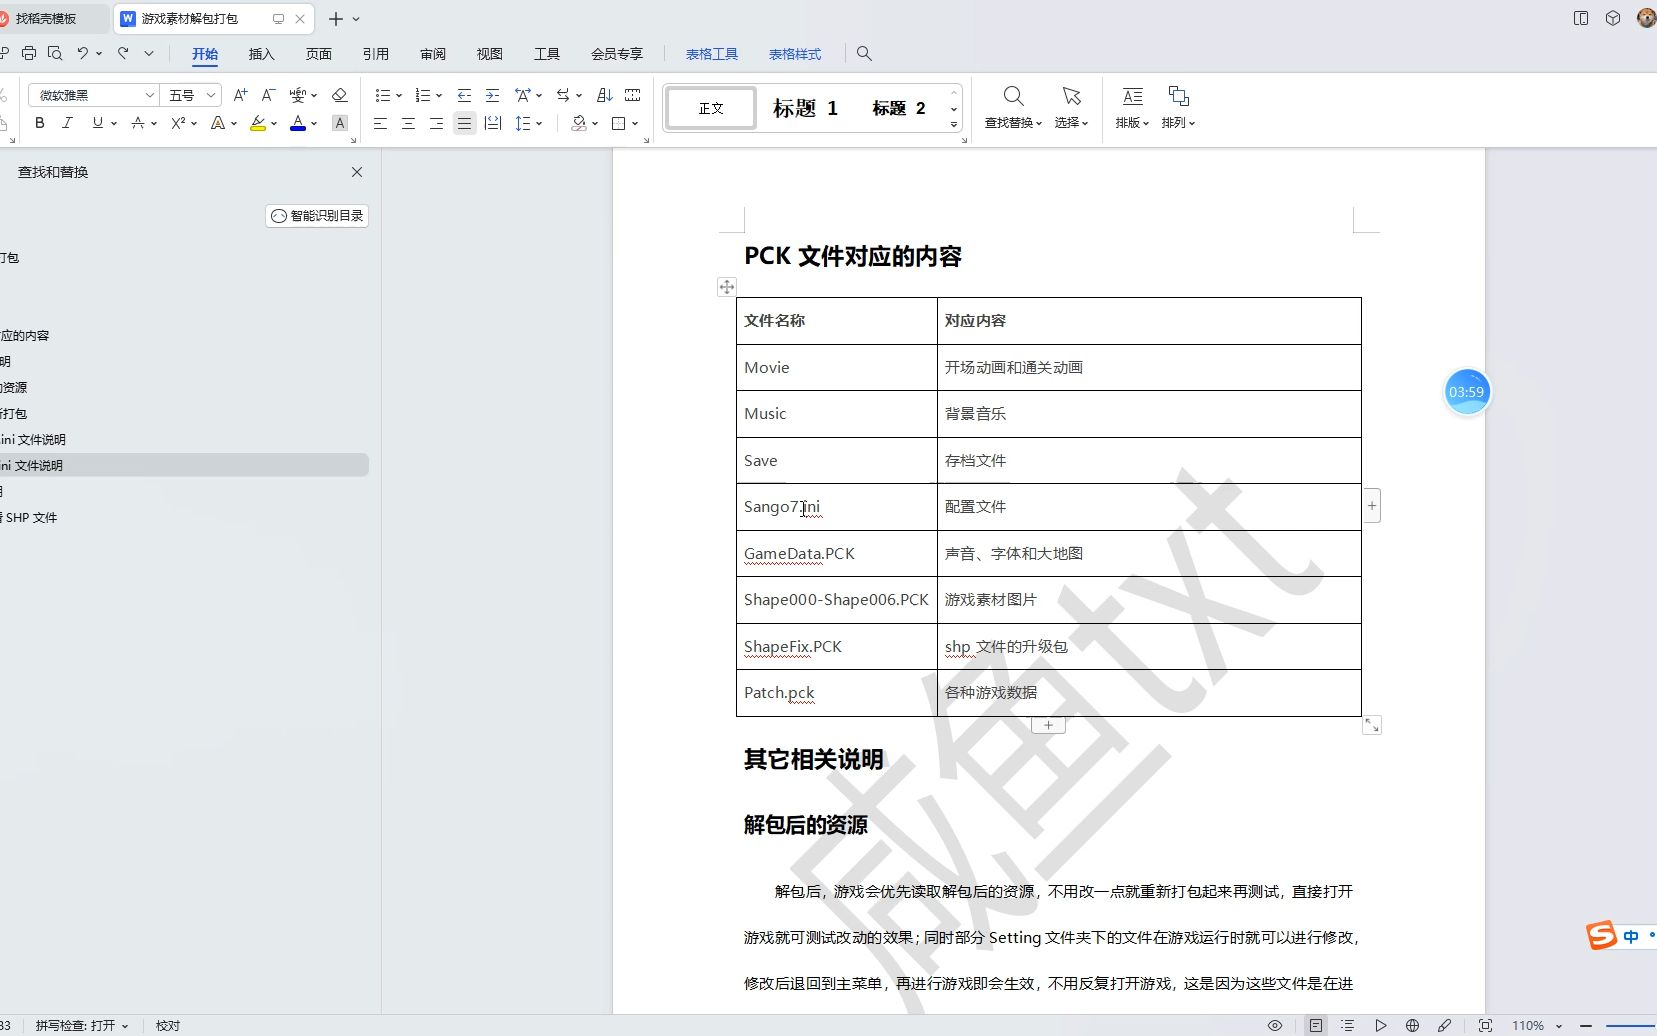
Task: Select the whole table with the move handle
Action: point(727,287)
